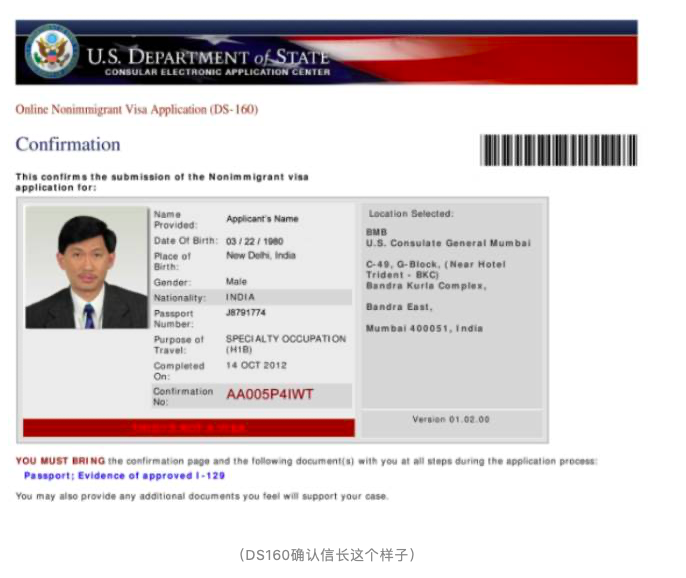
Task: Click the passport number J8791774
Action: [x=246, y=313]
